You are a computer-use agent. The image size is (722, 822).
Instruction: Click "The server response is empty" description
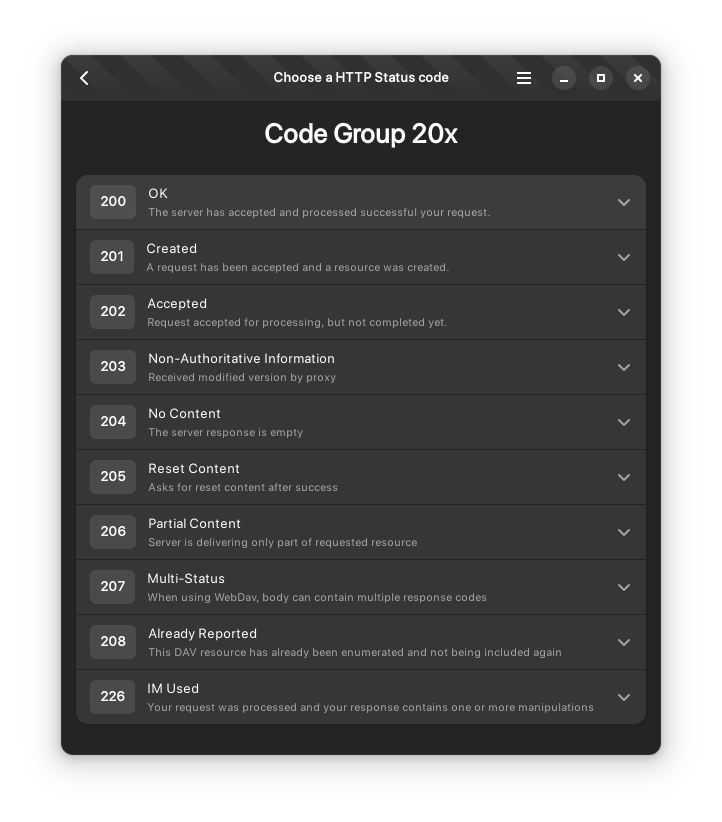pos(225,432)
